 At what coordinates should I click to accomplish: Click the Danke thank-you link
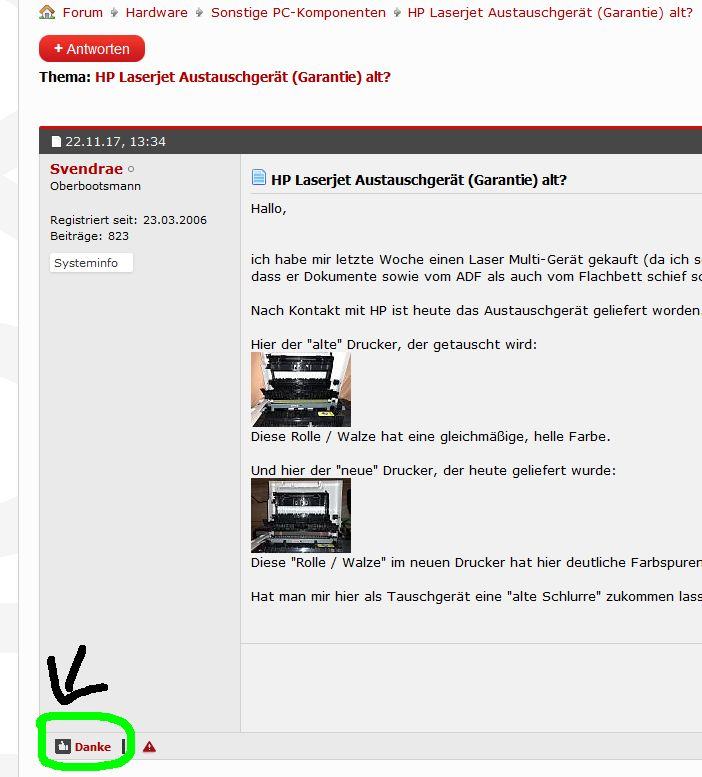point(93,747)
